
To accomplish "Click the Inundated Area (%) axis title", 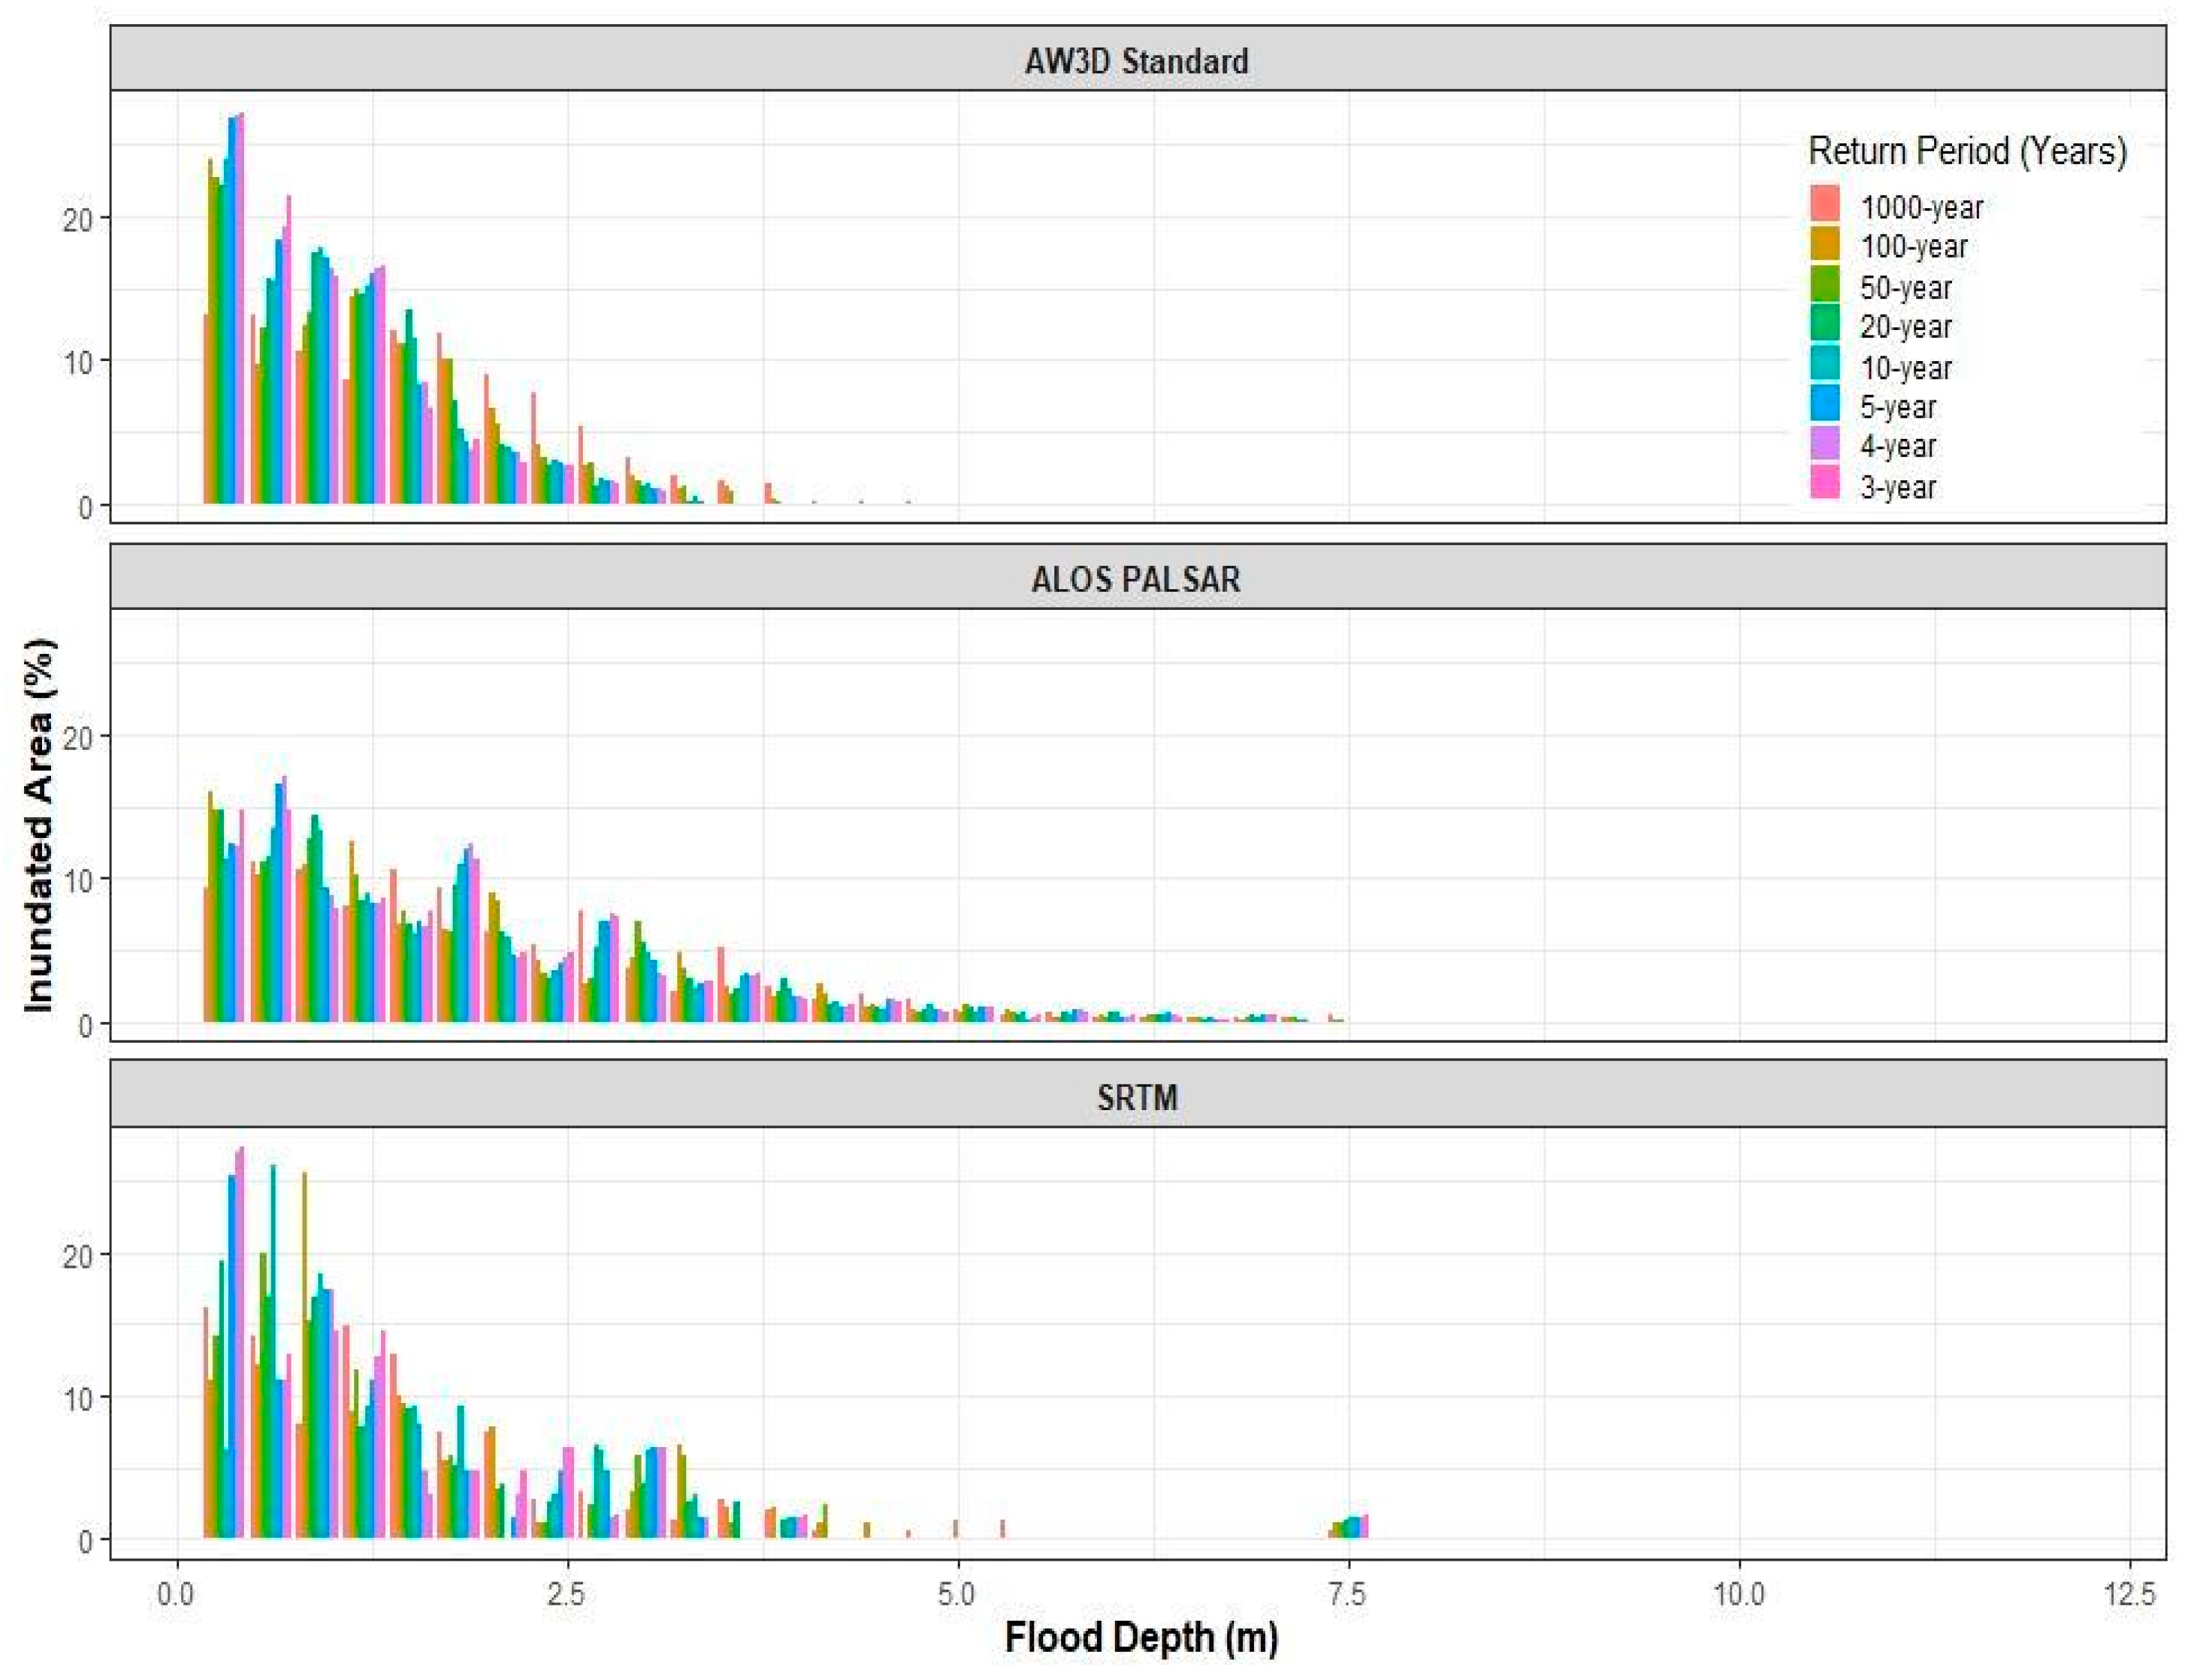I will pyautogui.click(x=39, y=825).
